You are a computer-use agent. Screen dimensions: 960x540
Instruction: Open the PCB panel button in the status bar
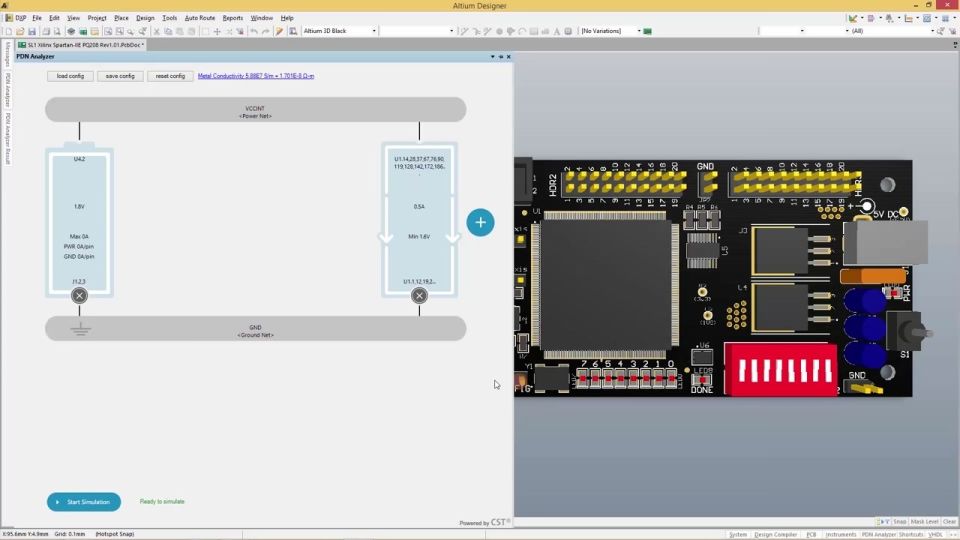click(811, 534)
